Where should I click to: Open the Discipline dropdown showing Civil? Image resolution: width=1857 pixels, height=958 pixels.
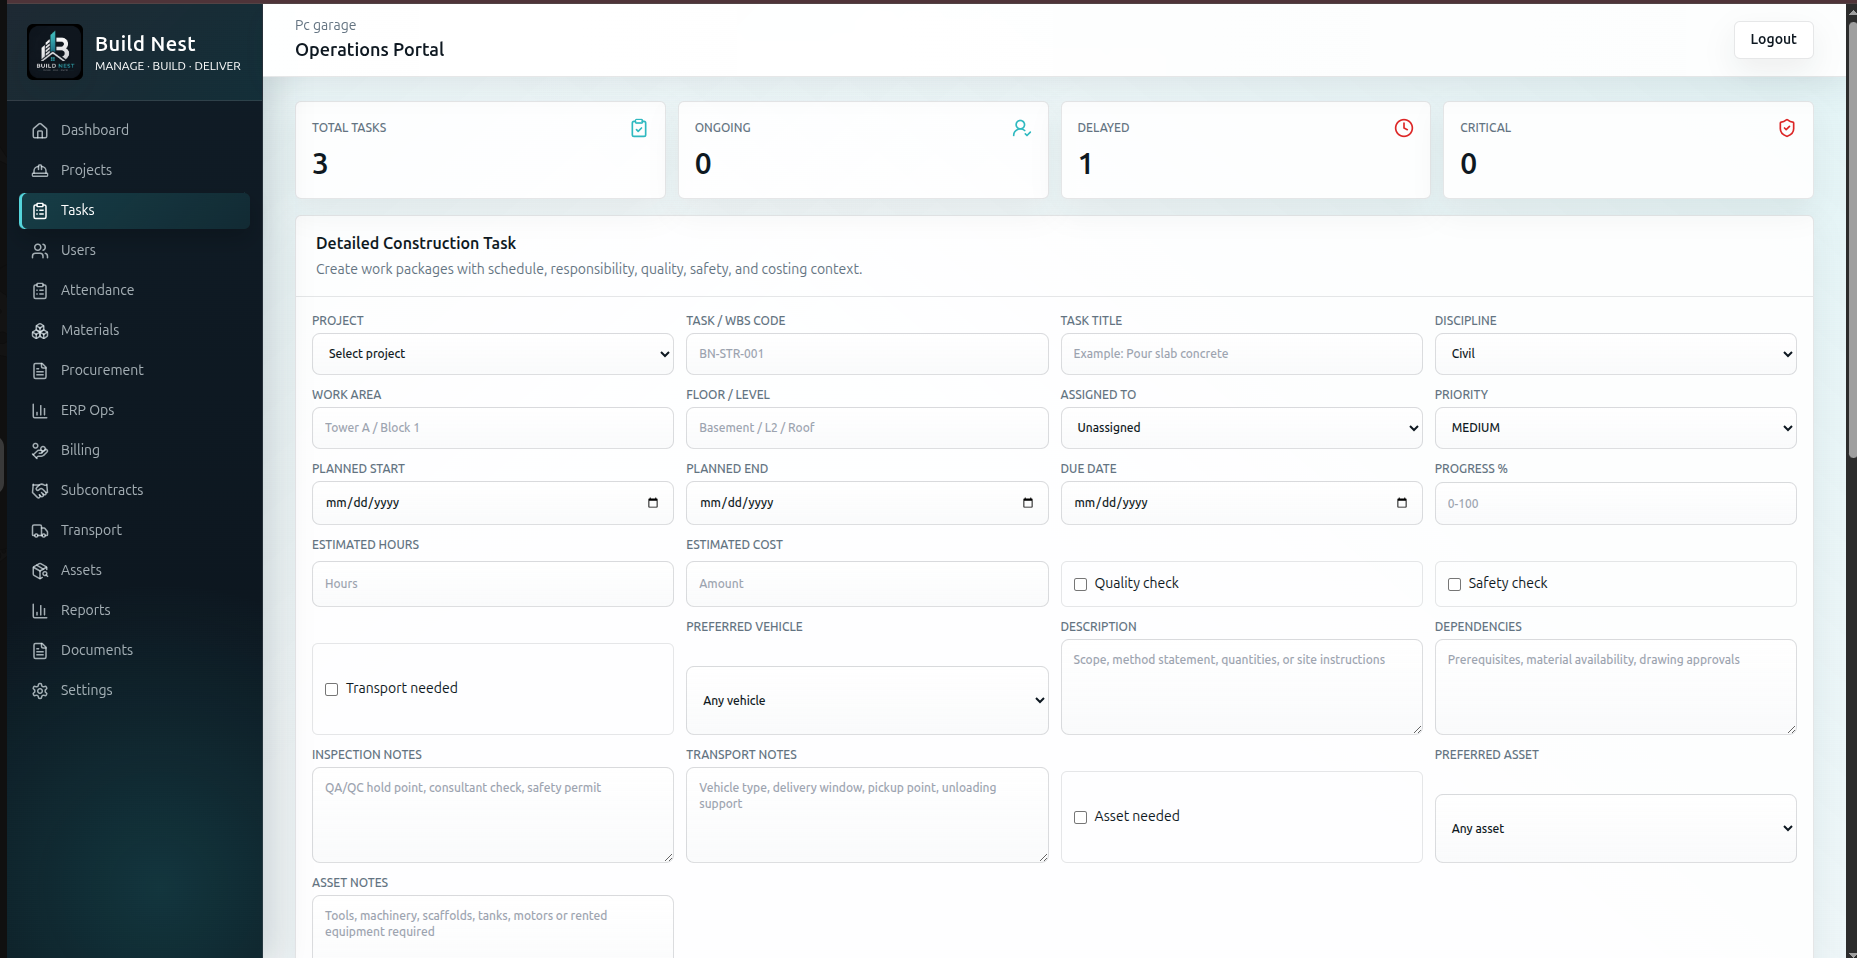1615,354
